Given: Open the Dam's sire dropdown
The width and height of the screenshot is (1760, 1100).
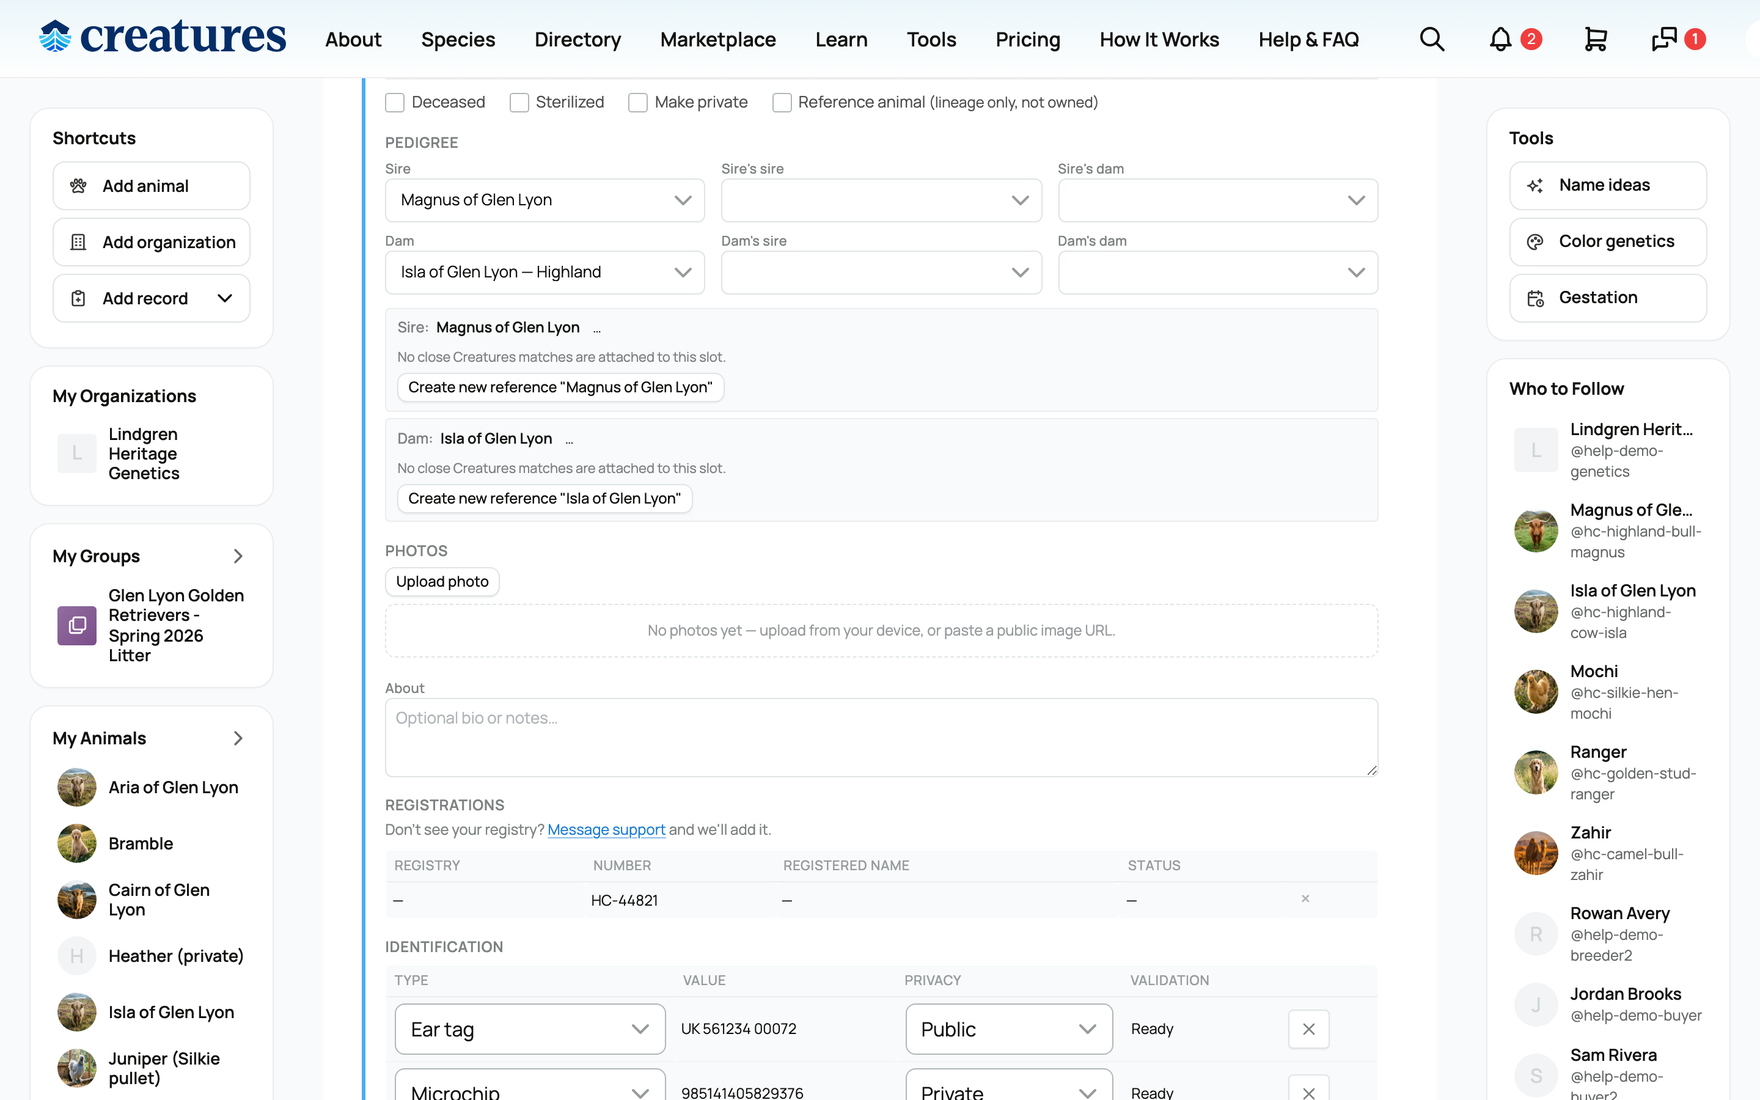Looking at the screenshot, I should coord(881,272).
